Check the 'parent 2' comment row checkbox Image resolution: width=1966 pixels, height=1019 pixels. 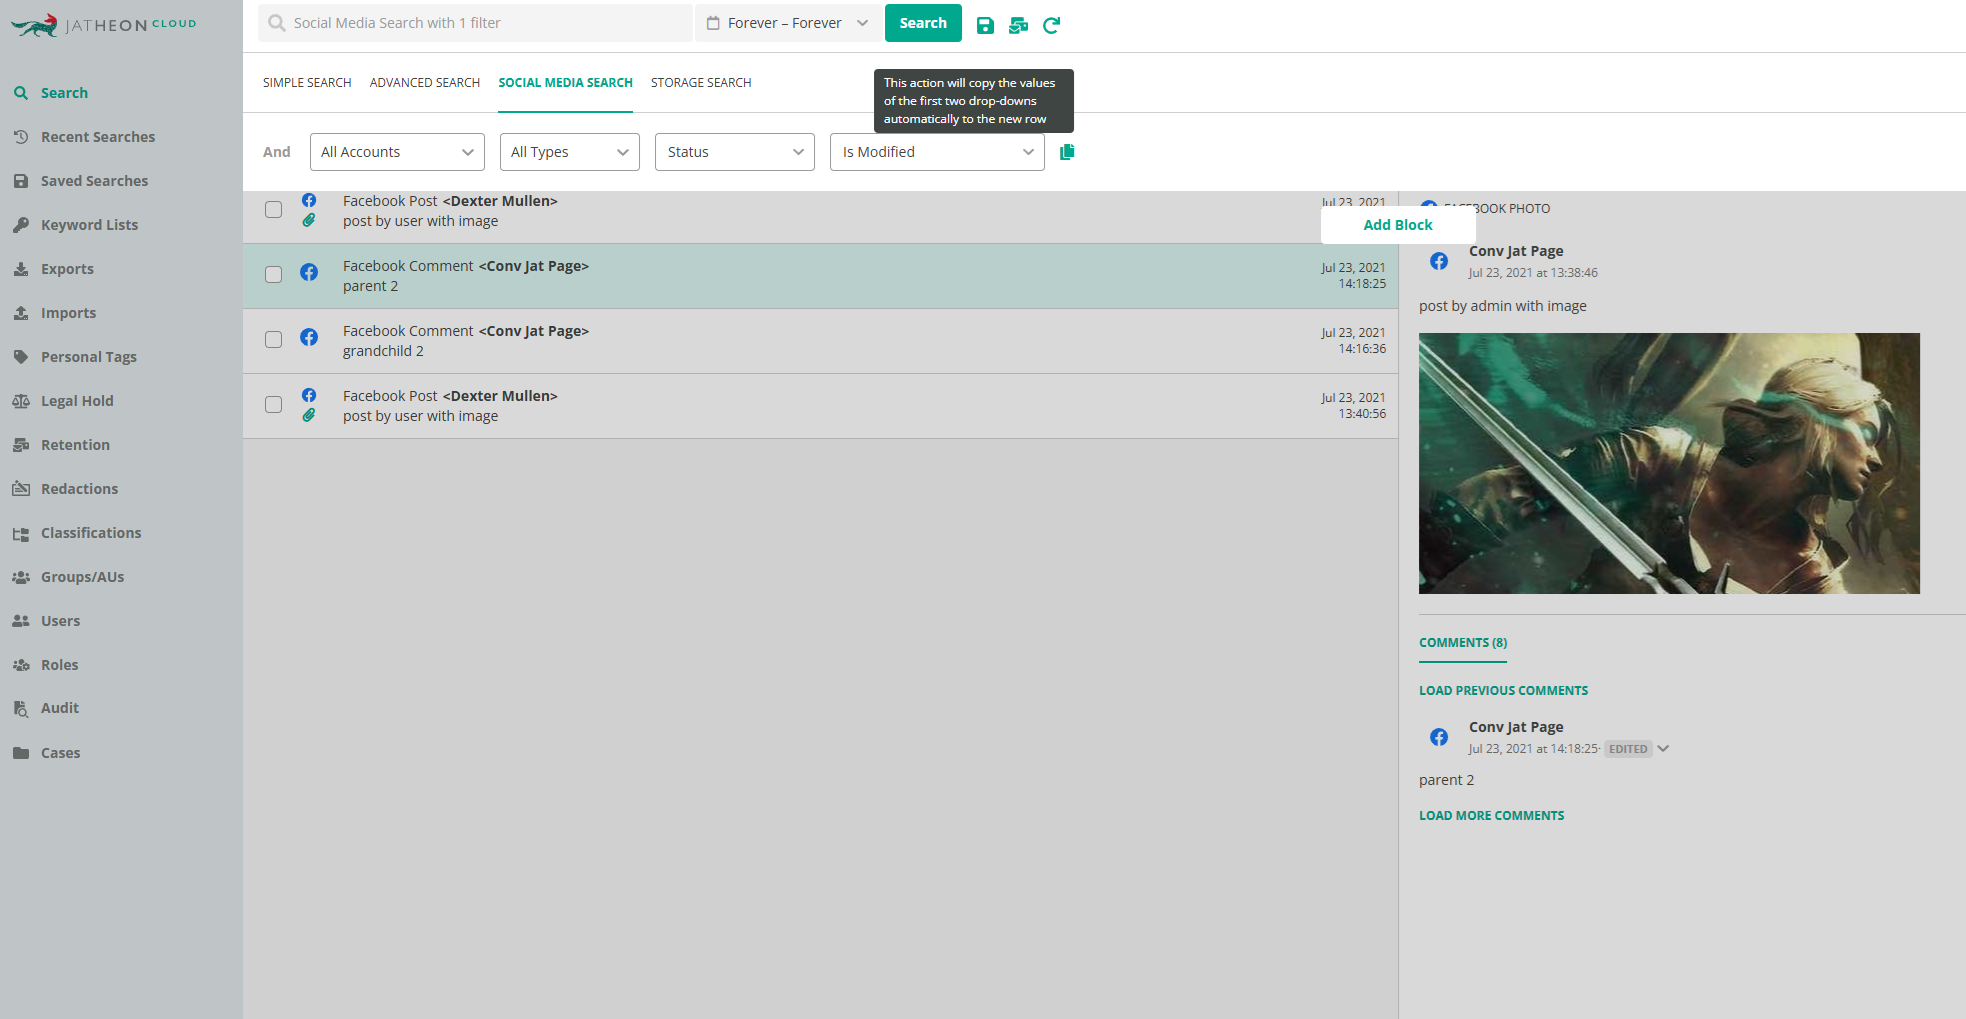(273, 274)
